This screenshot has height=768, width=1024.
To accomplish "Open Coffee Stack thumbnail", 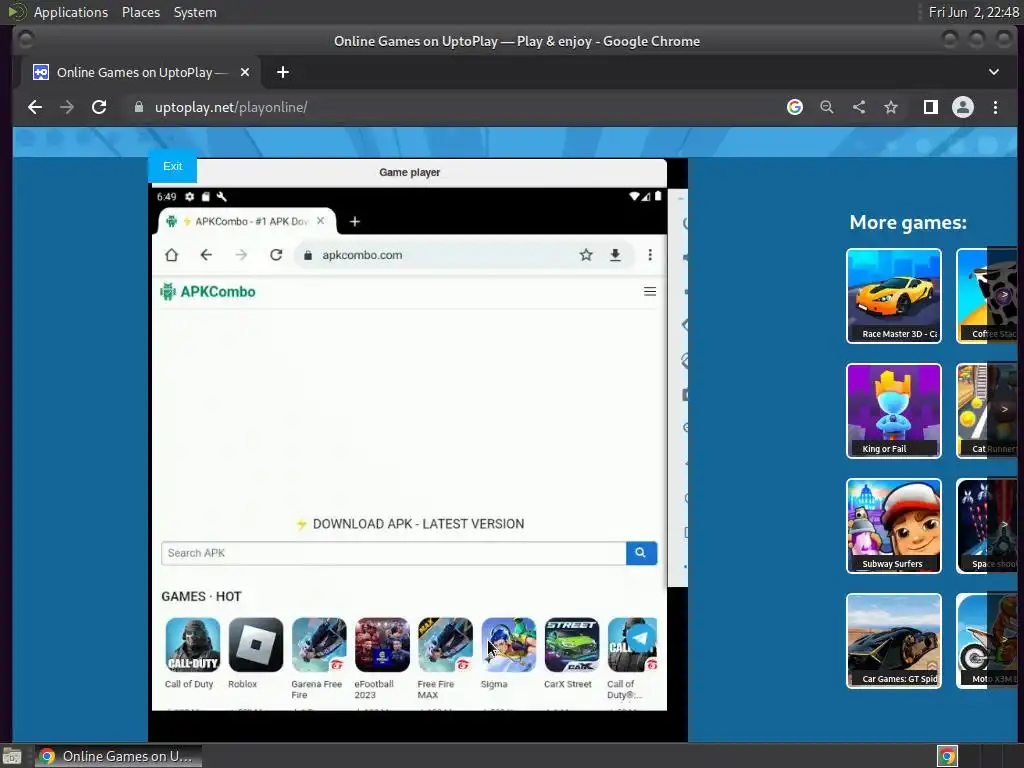I will coord(987,296).
